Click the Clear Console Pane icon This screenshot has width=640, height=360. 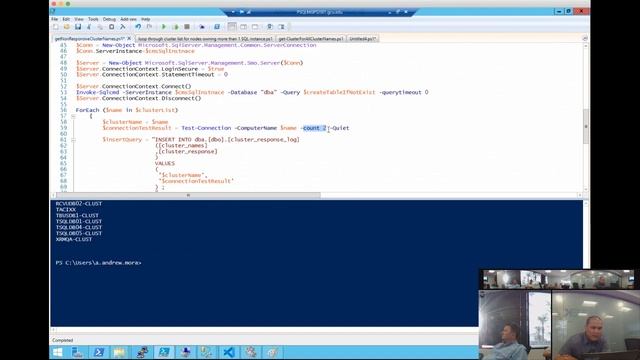coord(122,27)
